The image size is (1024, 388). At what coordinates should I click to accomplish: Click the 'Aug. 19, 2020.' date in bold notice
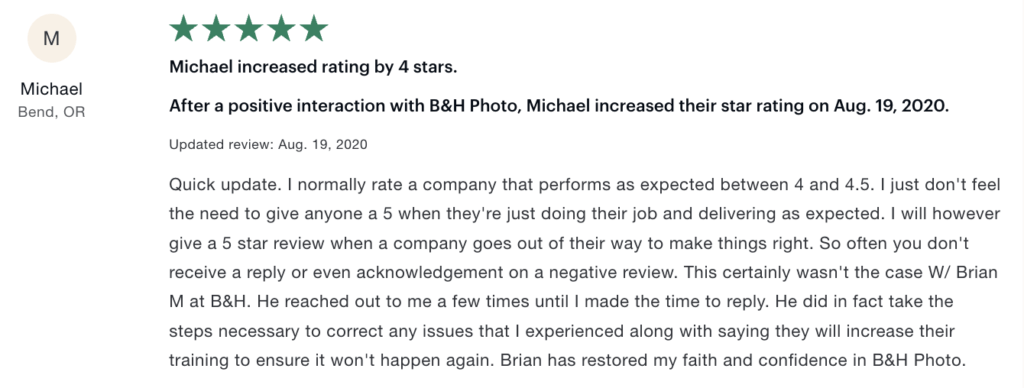[x=891, y=106]
